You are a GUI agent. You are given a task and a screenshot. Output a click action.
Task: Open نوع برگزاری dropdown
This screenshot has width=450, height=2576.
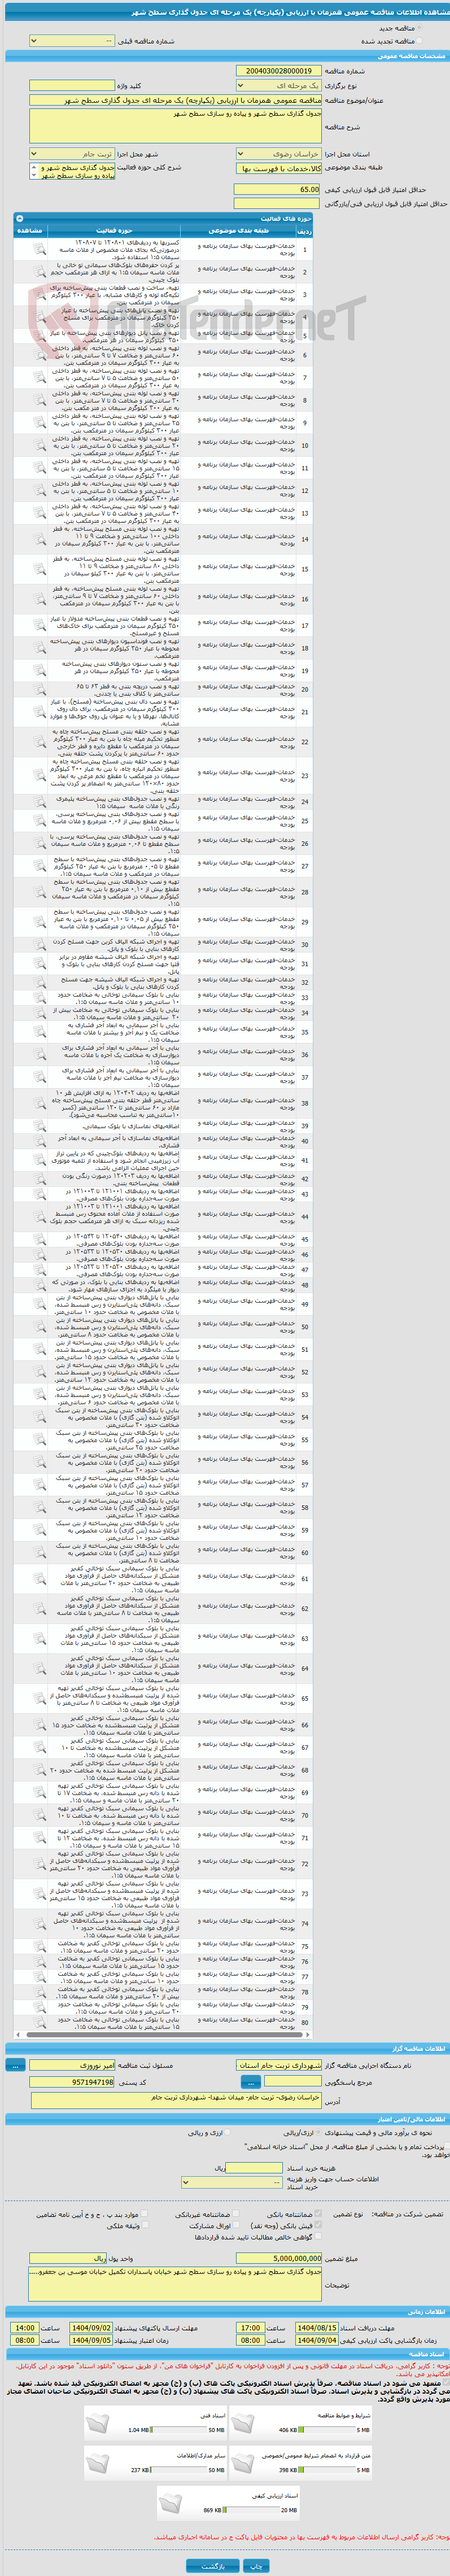click(278, 86)
